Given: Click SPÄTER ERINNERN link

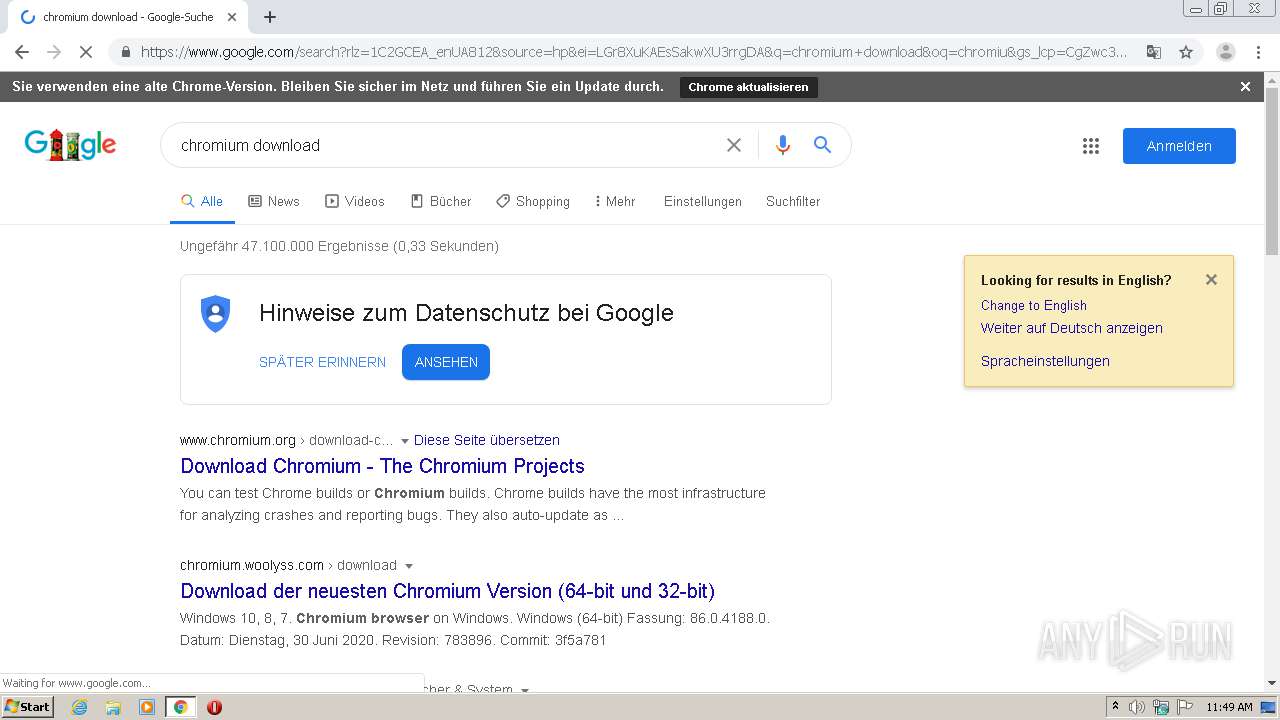Looking at the screenshot, I should pos(322,362).
